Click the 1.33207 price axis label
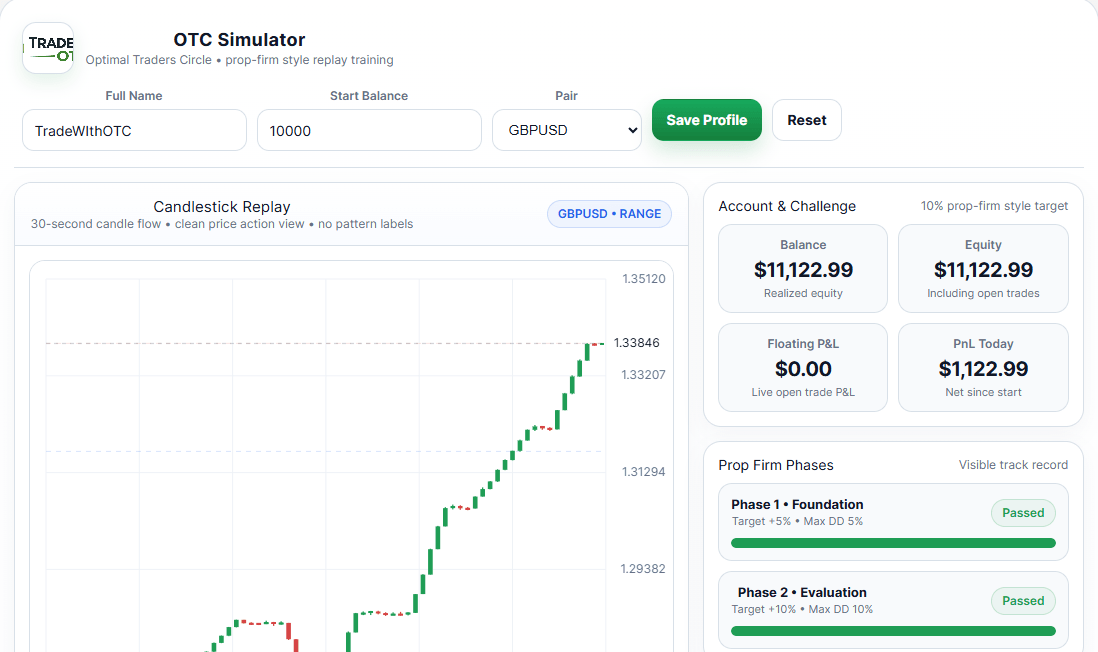 point(644,375)
